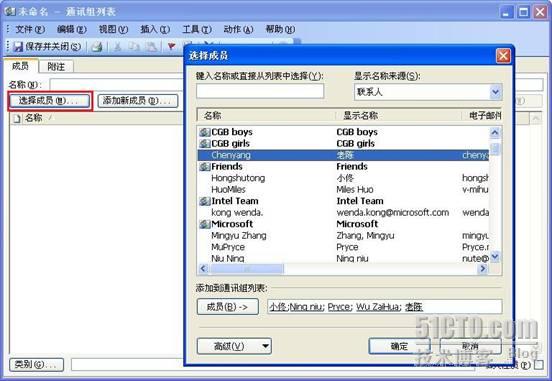
Task: Click the Save and Close toolbar icon
Action: click(x=18, y=46)
